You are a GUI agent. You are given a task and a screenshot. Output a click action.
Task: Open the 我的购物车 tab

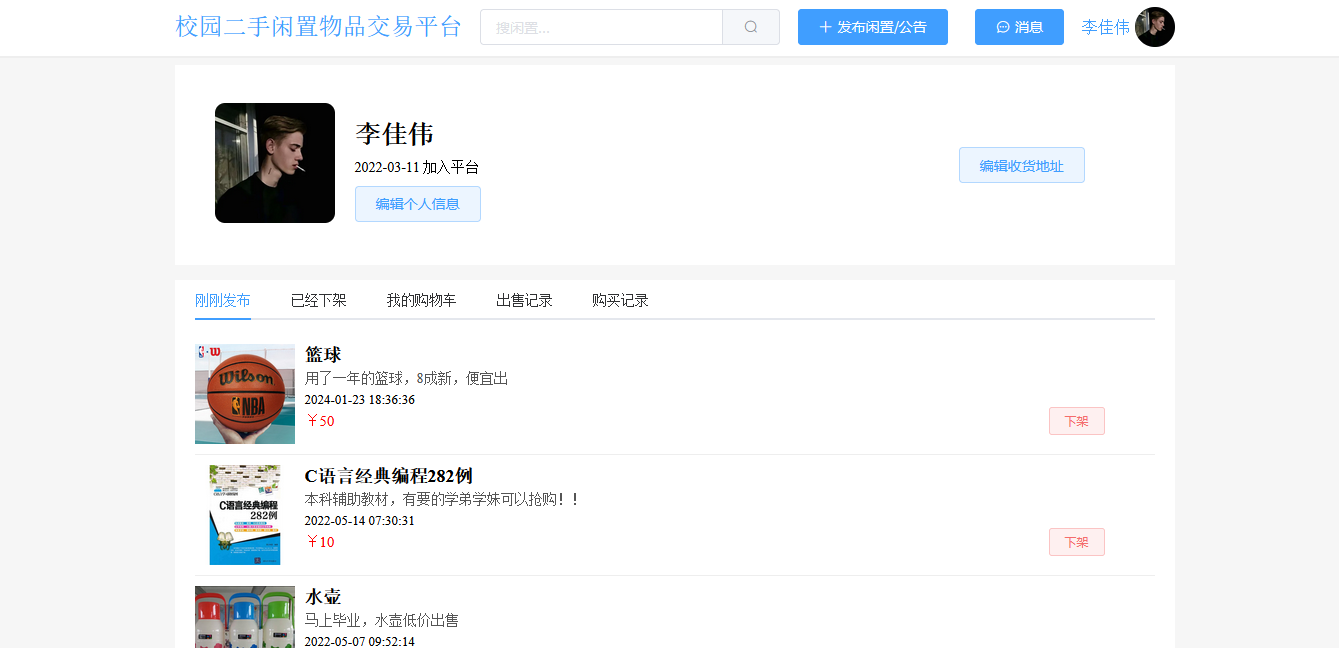tap(419, 300)
